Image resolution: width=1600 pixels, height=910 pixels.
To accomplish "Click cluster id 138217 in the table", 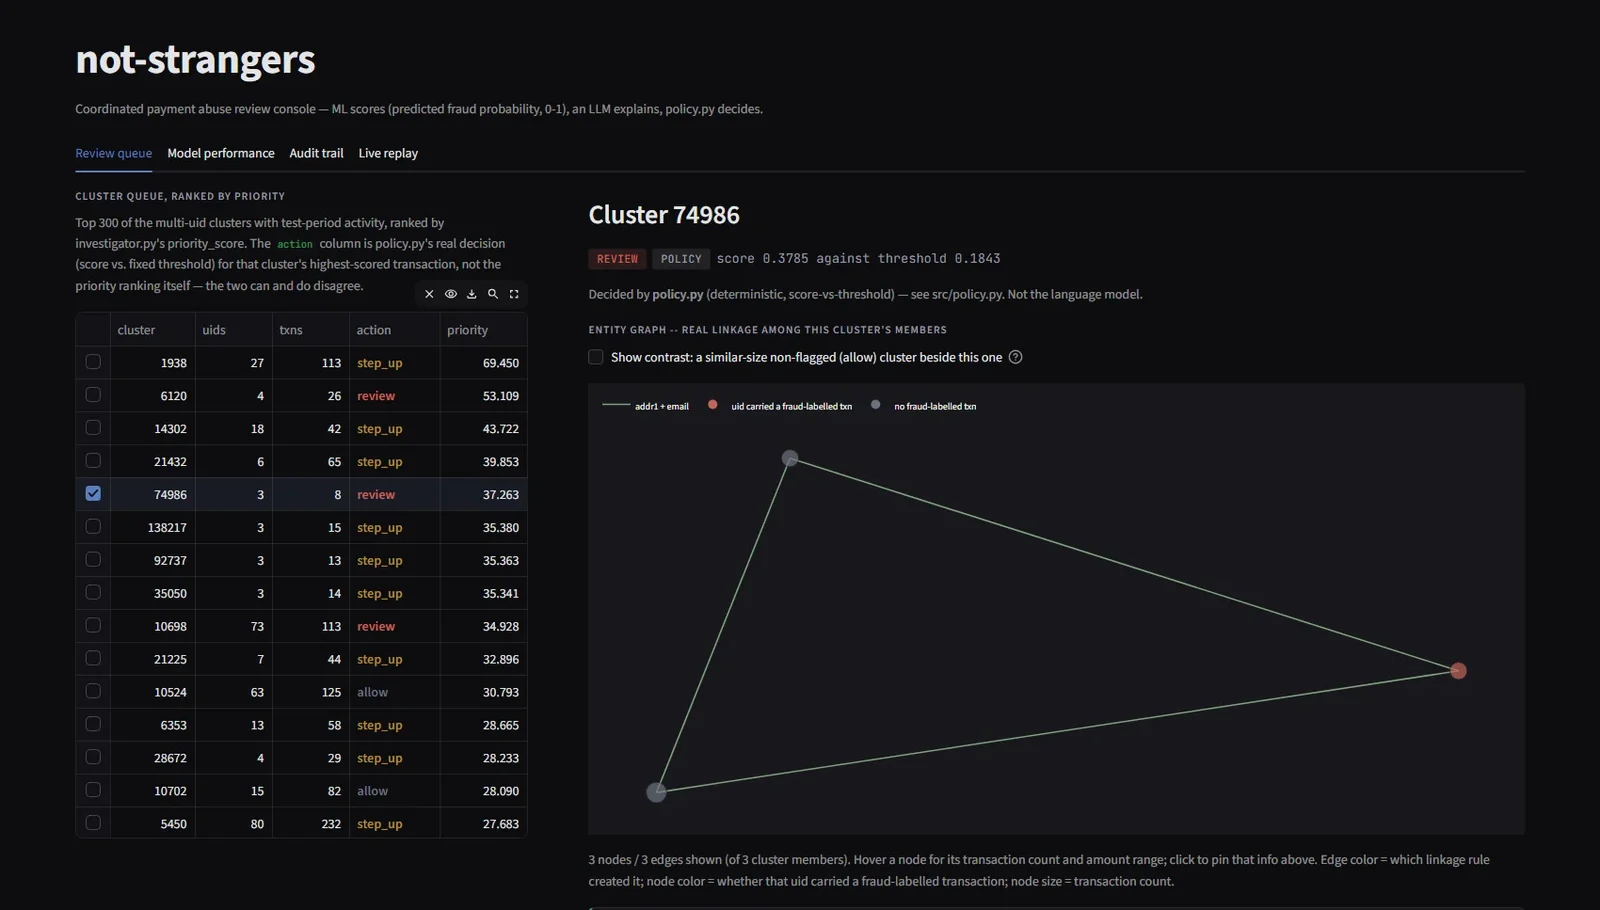I will coord(167,528).
